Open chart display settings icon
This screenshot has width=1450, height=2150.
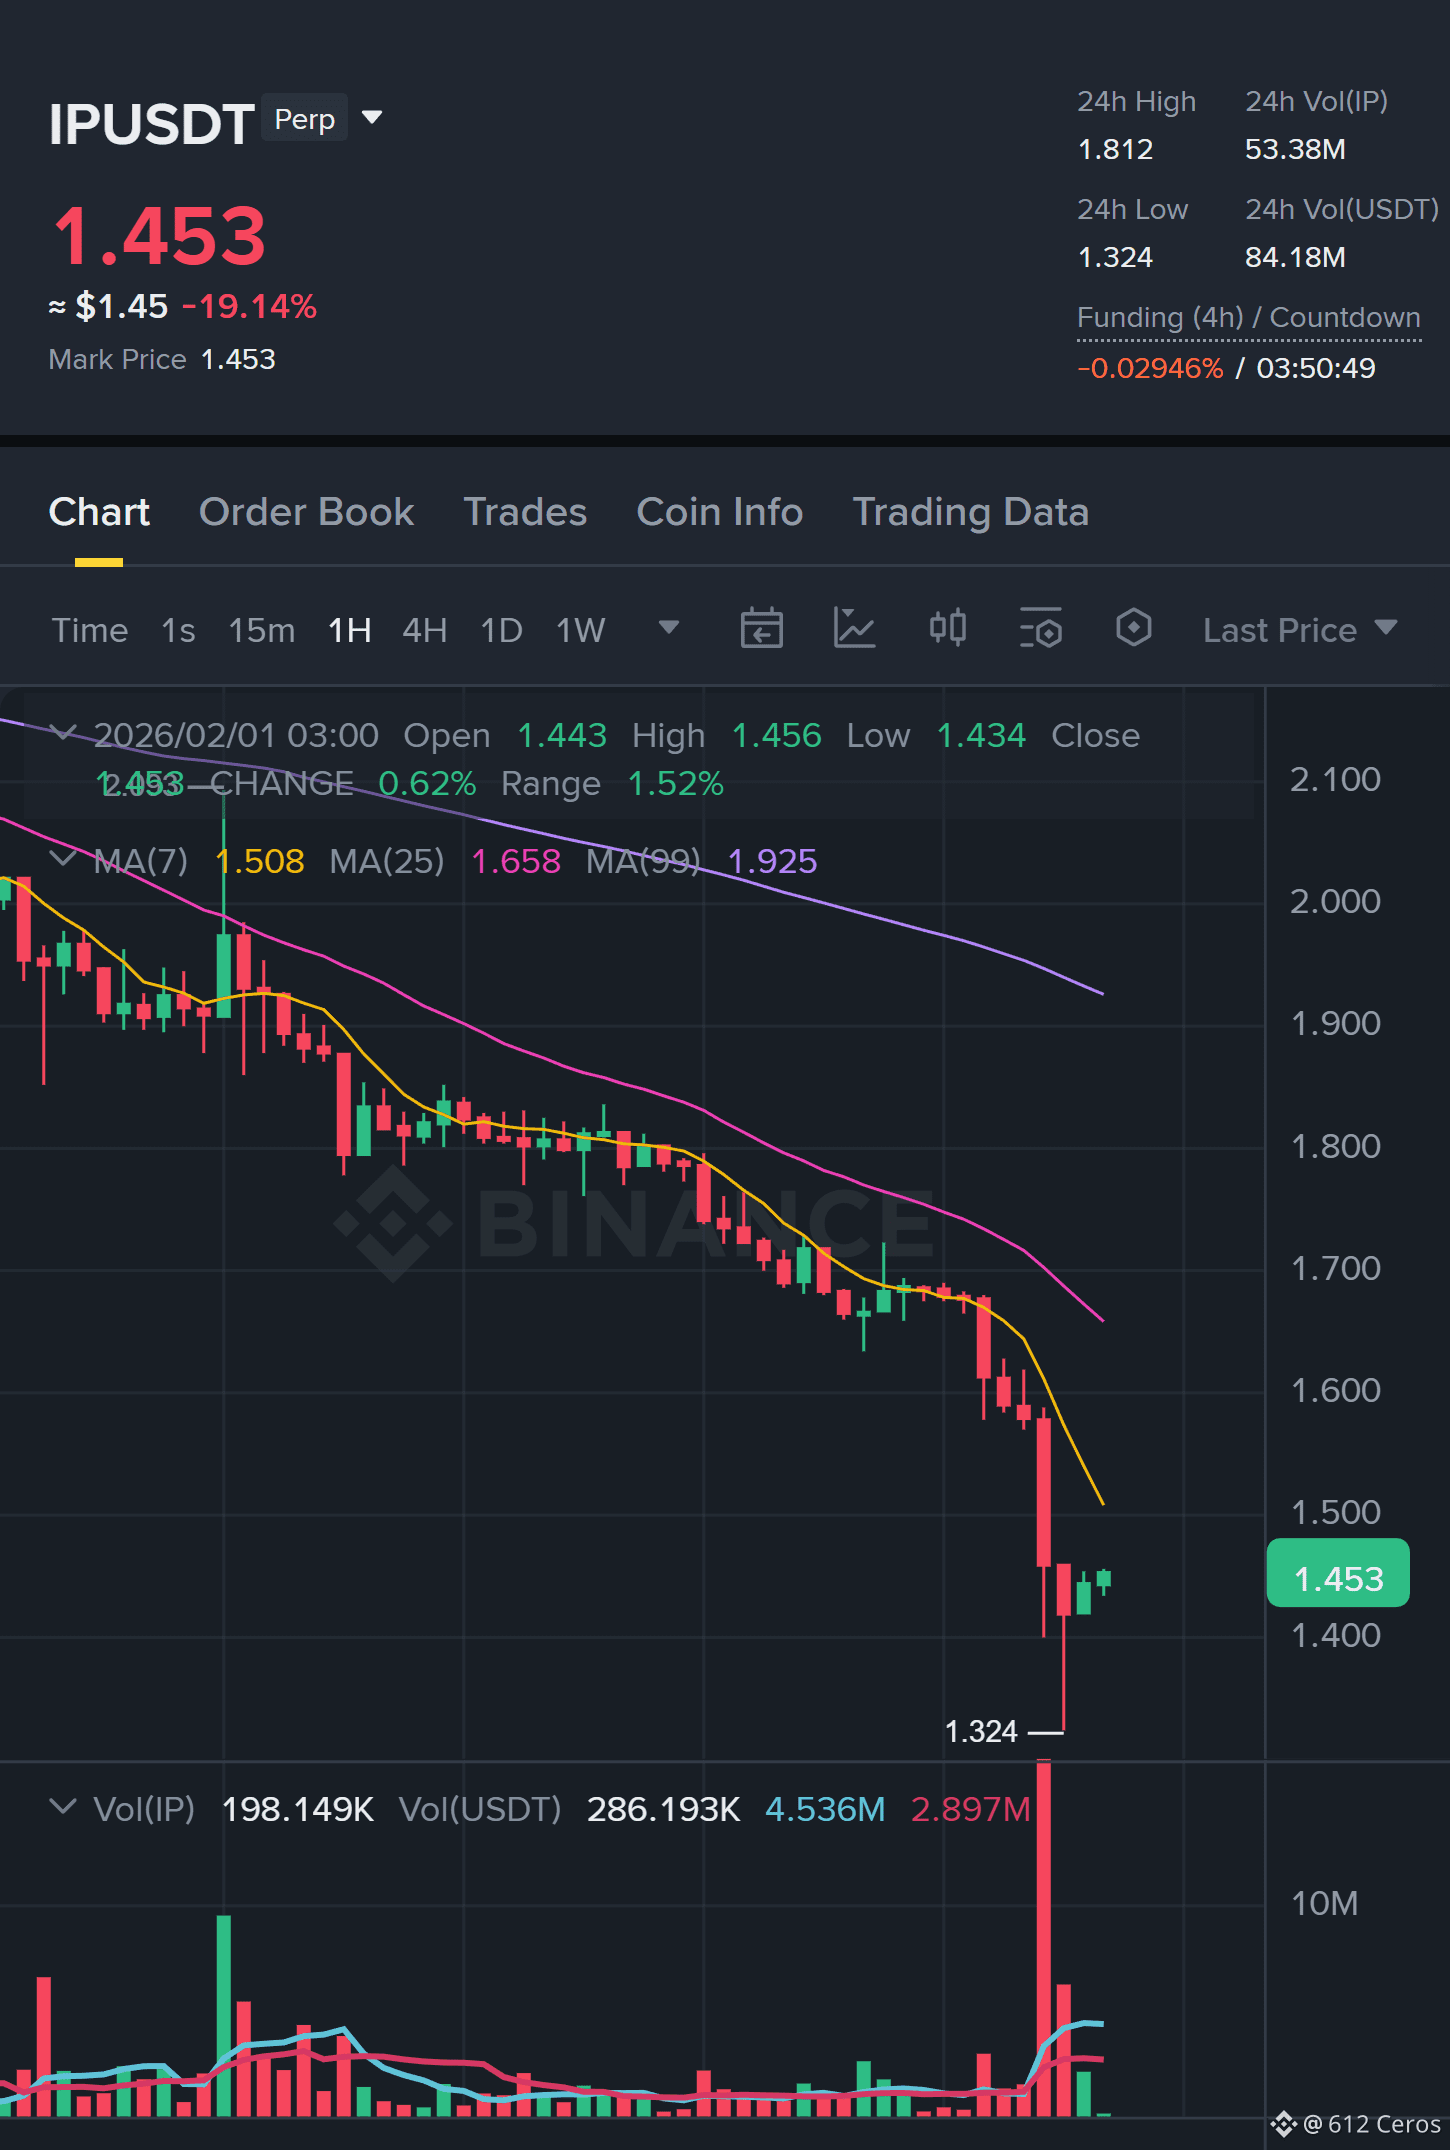click(x=1040, y=629)
